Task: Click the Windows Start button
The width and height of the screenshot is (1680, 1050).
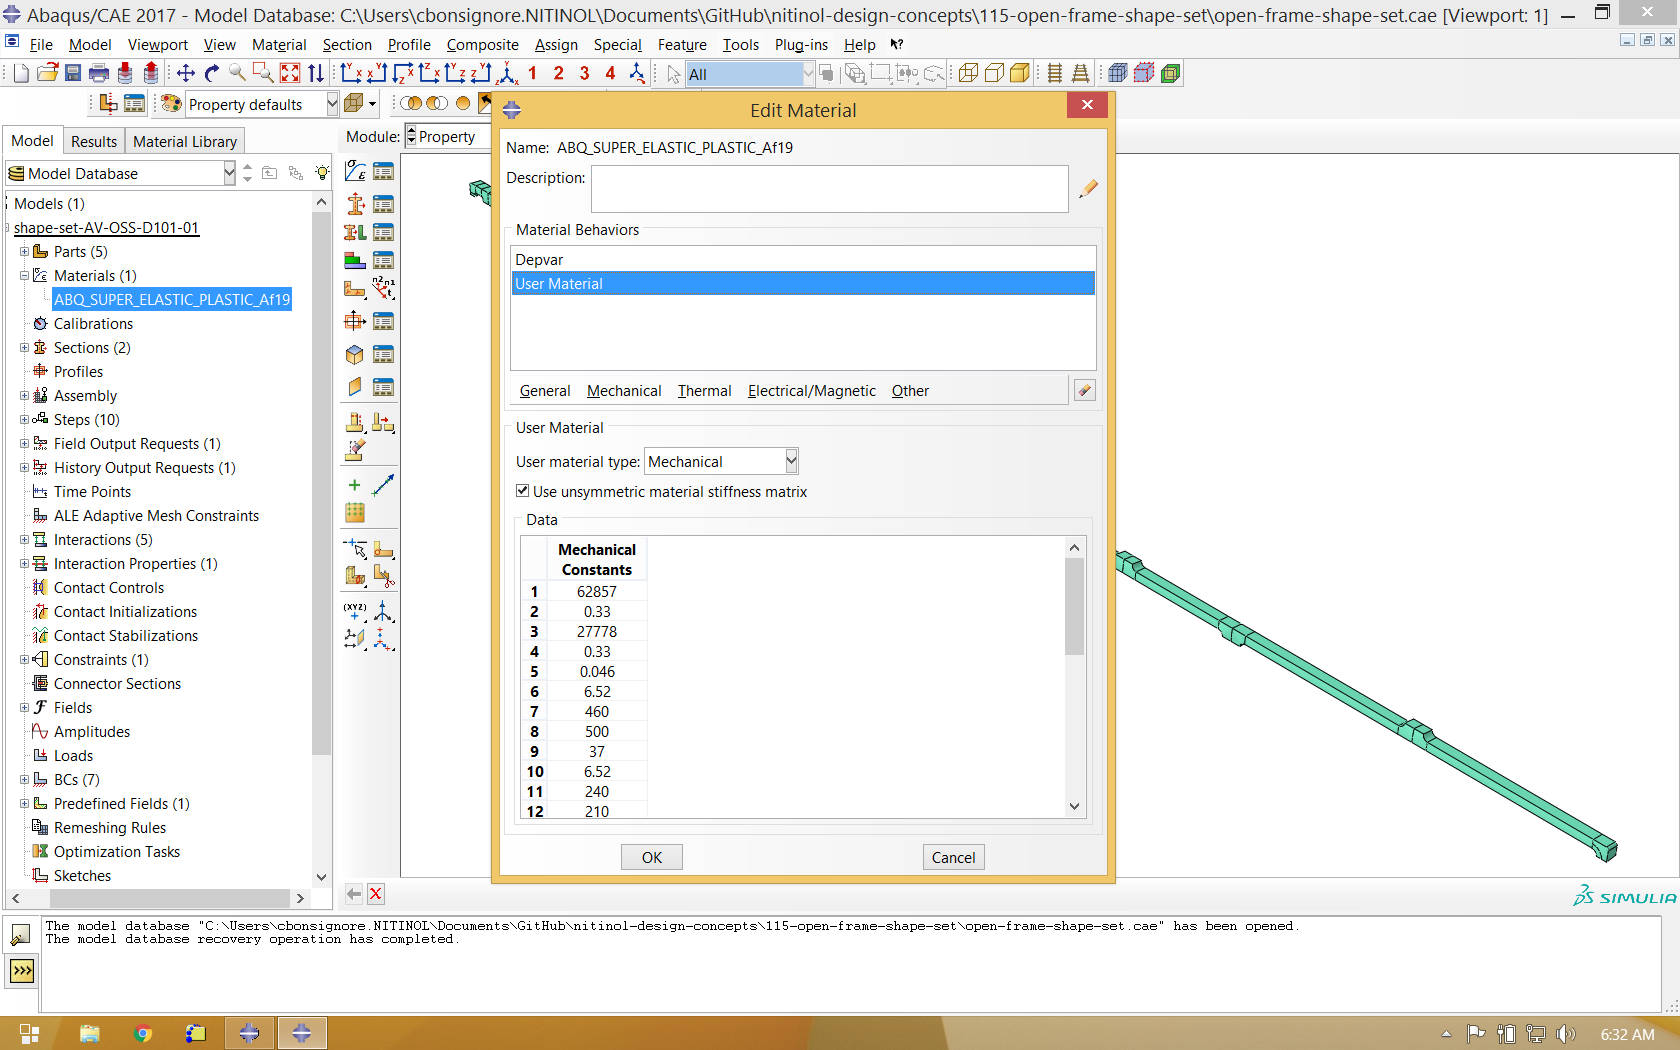Action: tap(29, 1033)
